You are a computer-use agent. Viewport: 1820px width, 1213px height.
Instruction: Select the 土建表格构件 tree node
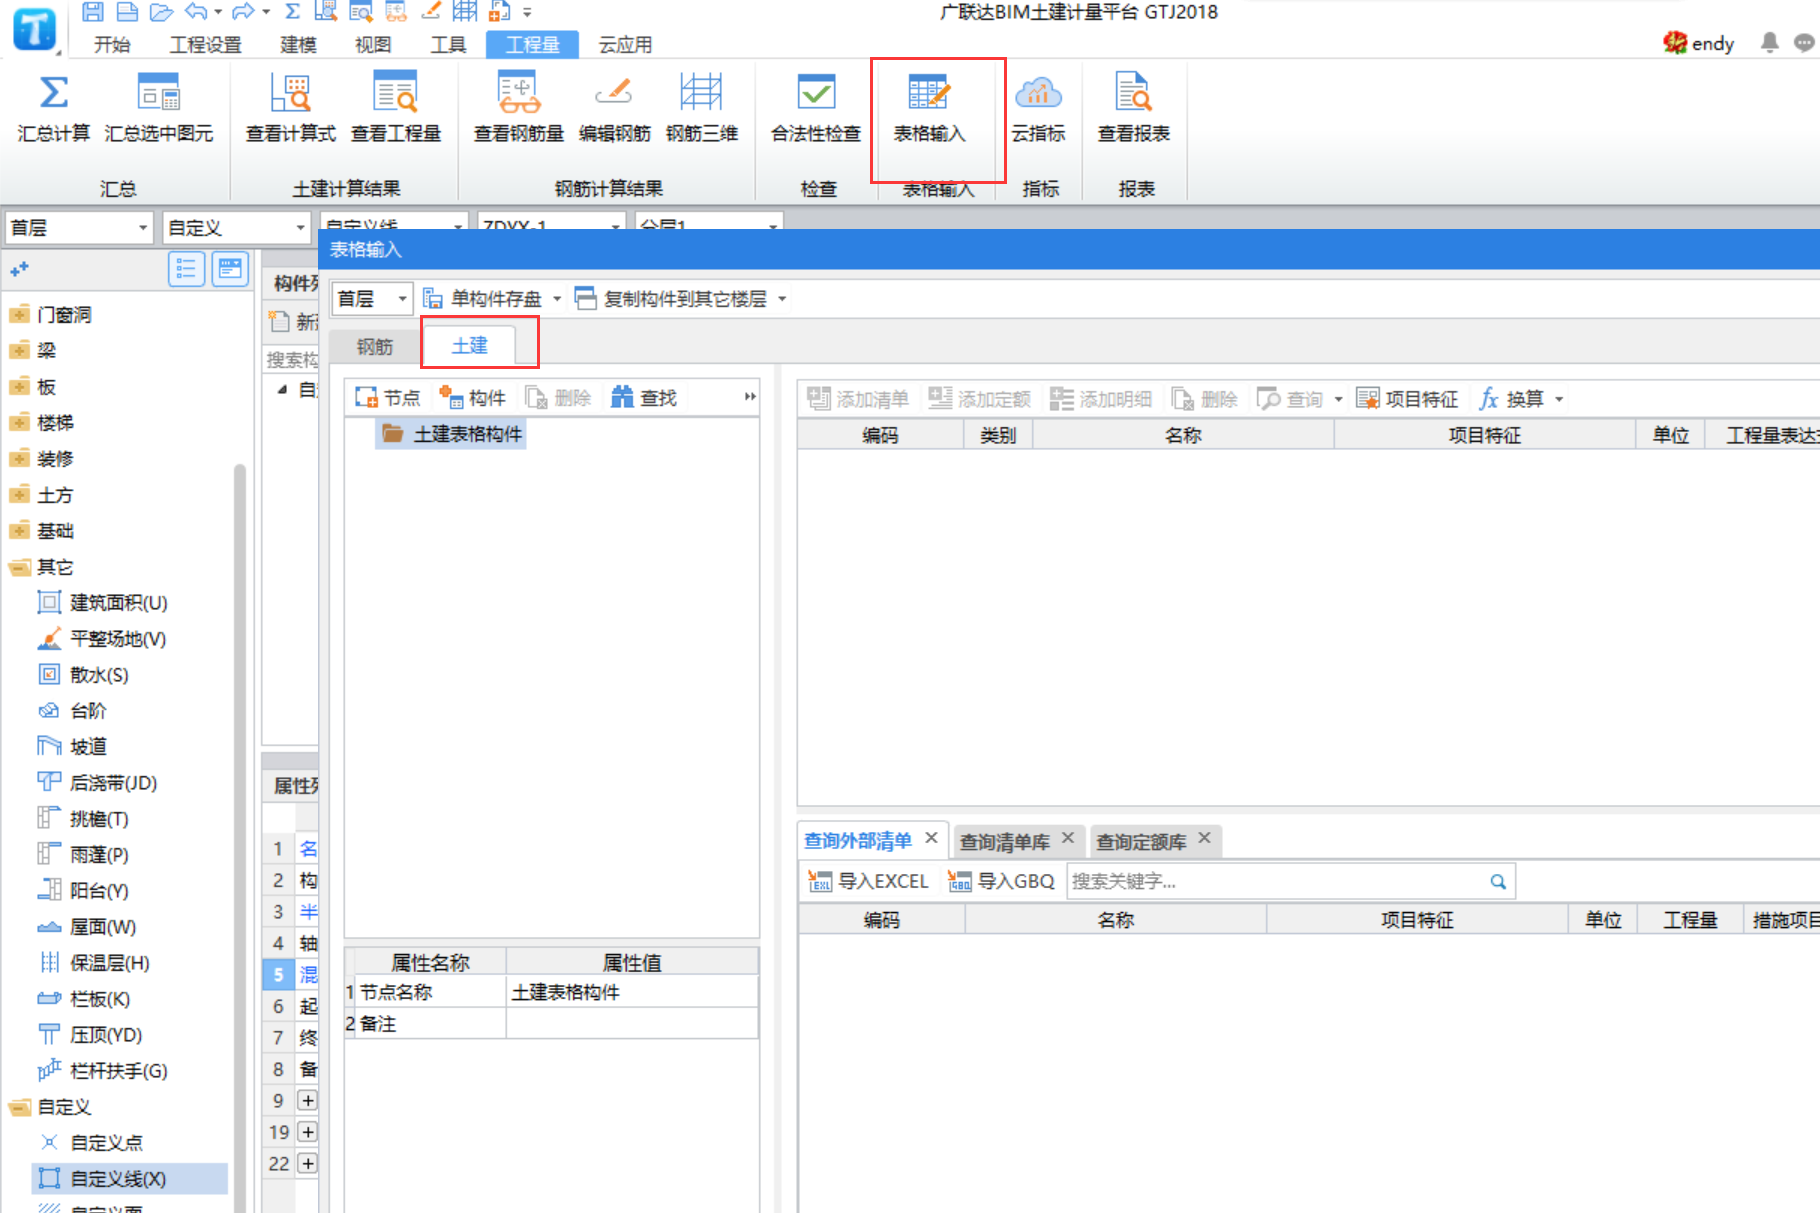[451, 434]
